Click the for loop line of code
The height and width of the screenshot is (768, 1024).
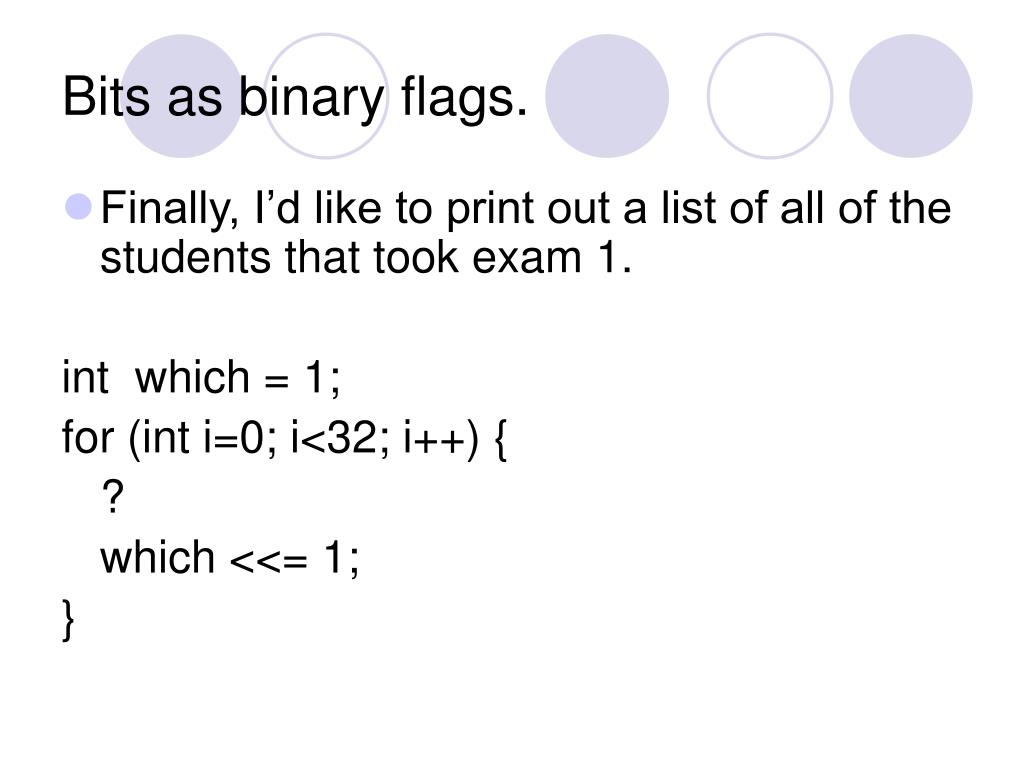tap(284, 438)
